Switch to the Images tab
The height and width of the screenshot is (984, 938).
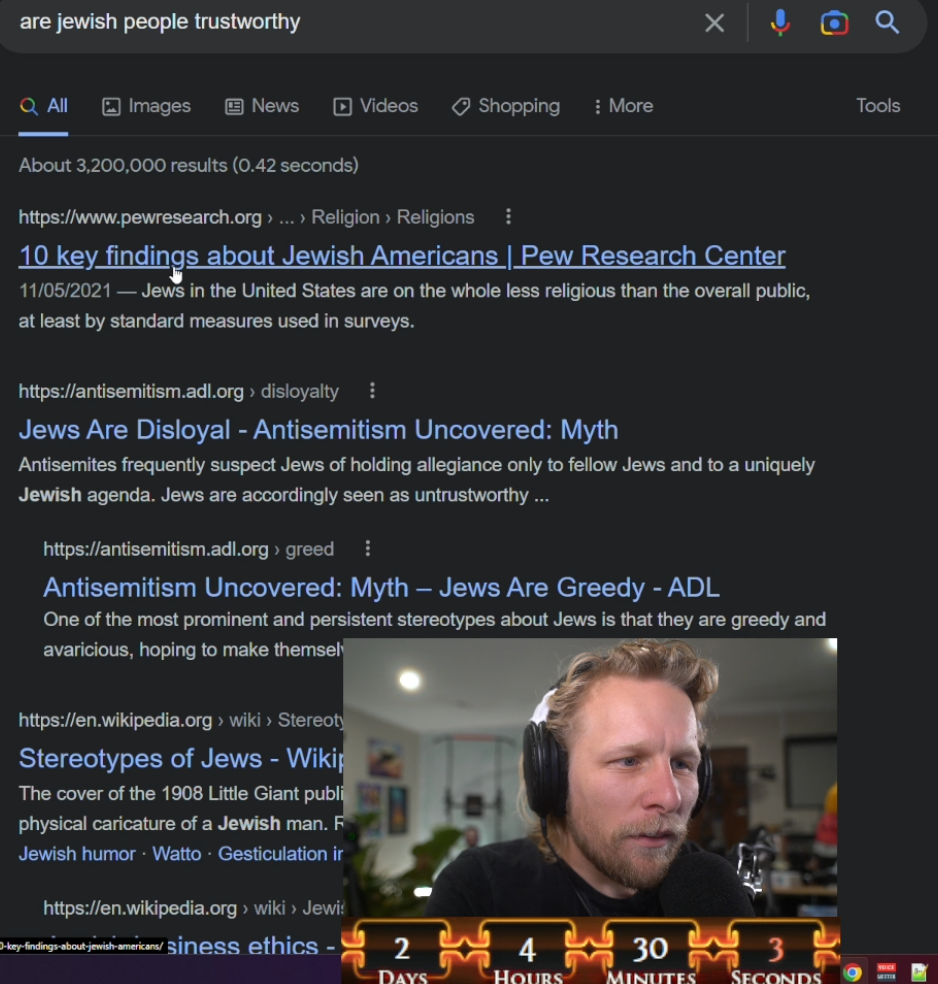pyautogui.click(x=146, y=106)
